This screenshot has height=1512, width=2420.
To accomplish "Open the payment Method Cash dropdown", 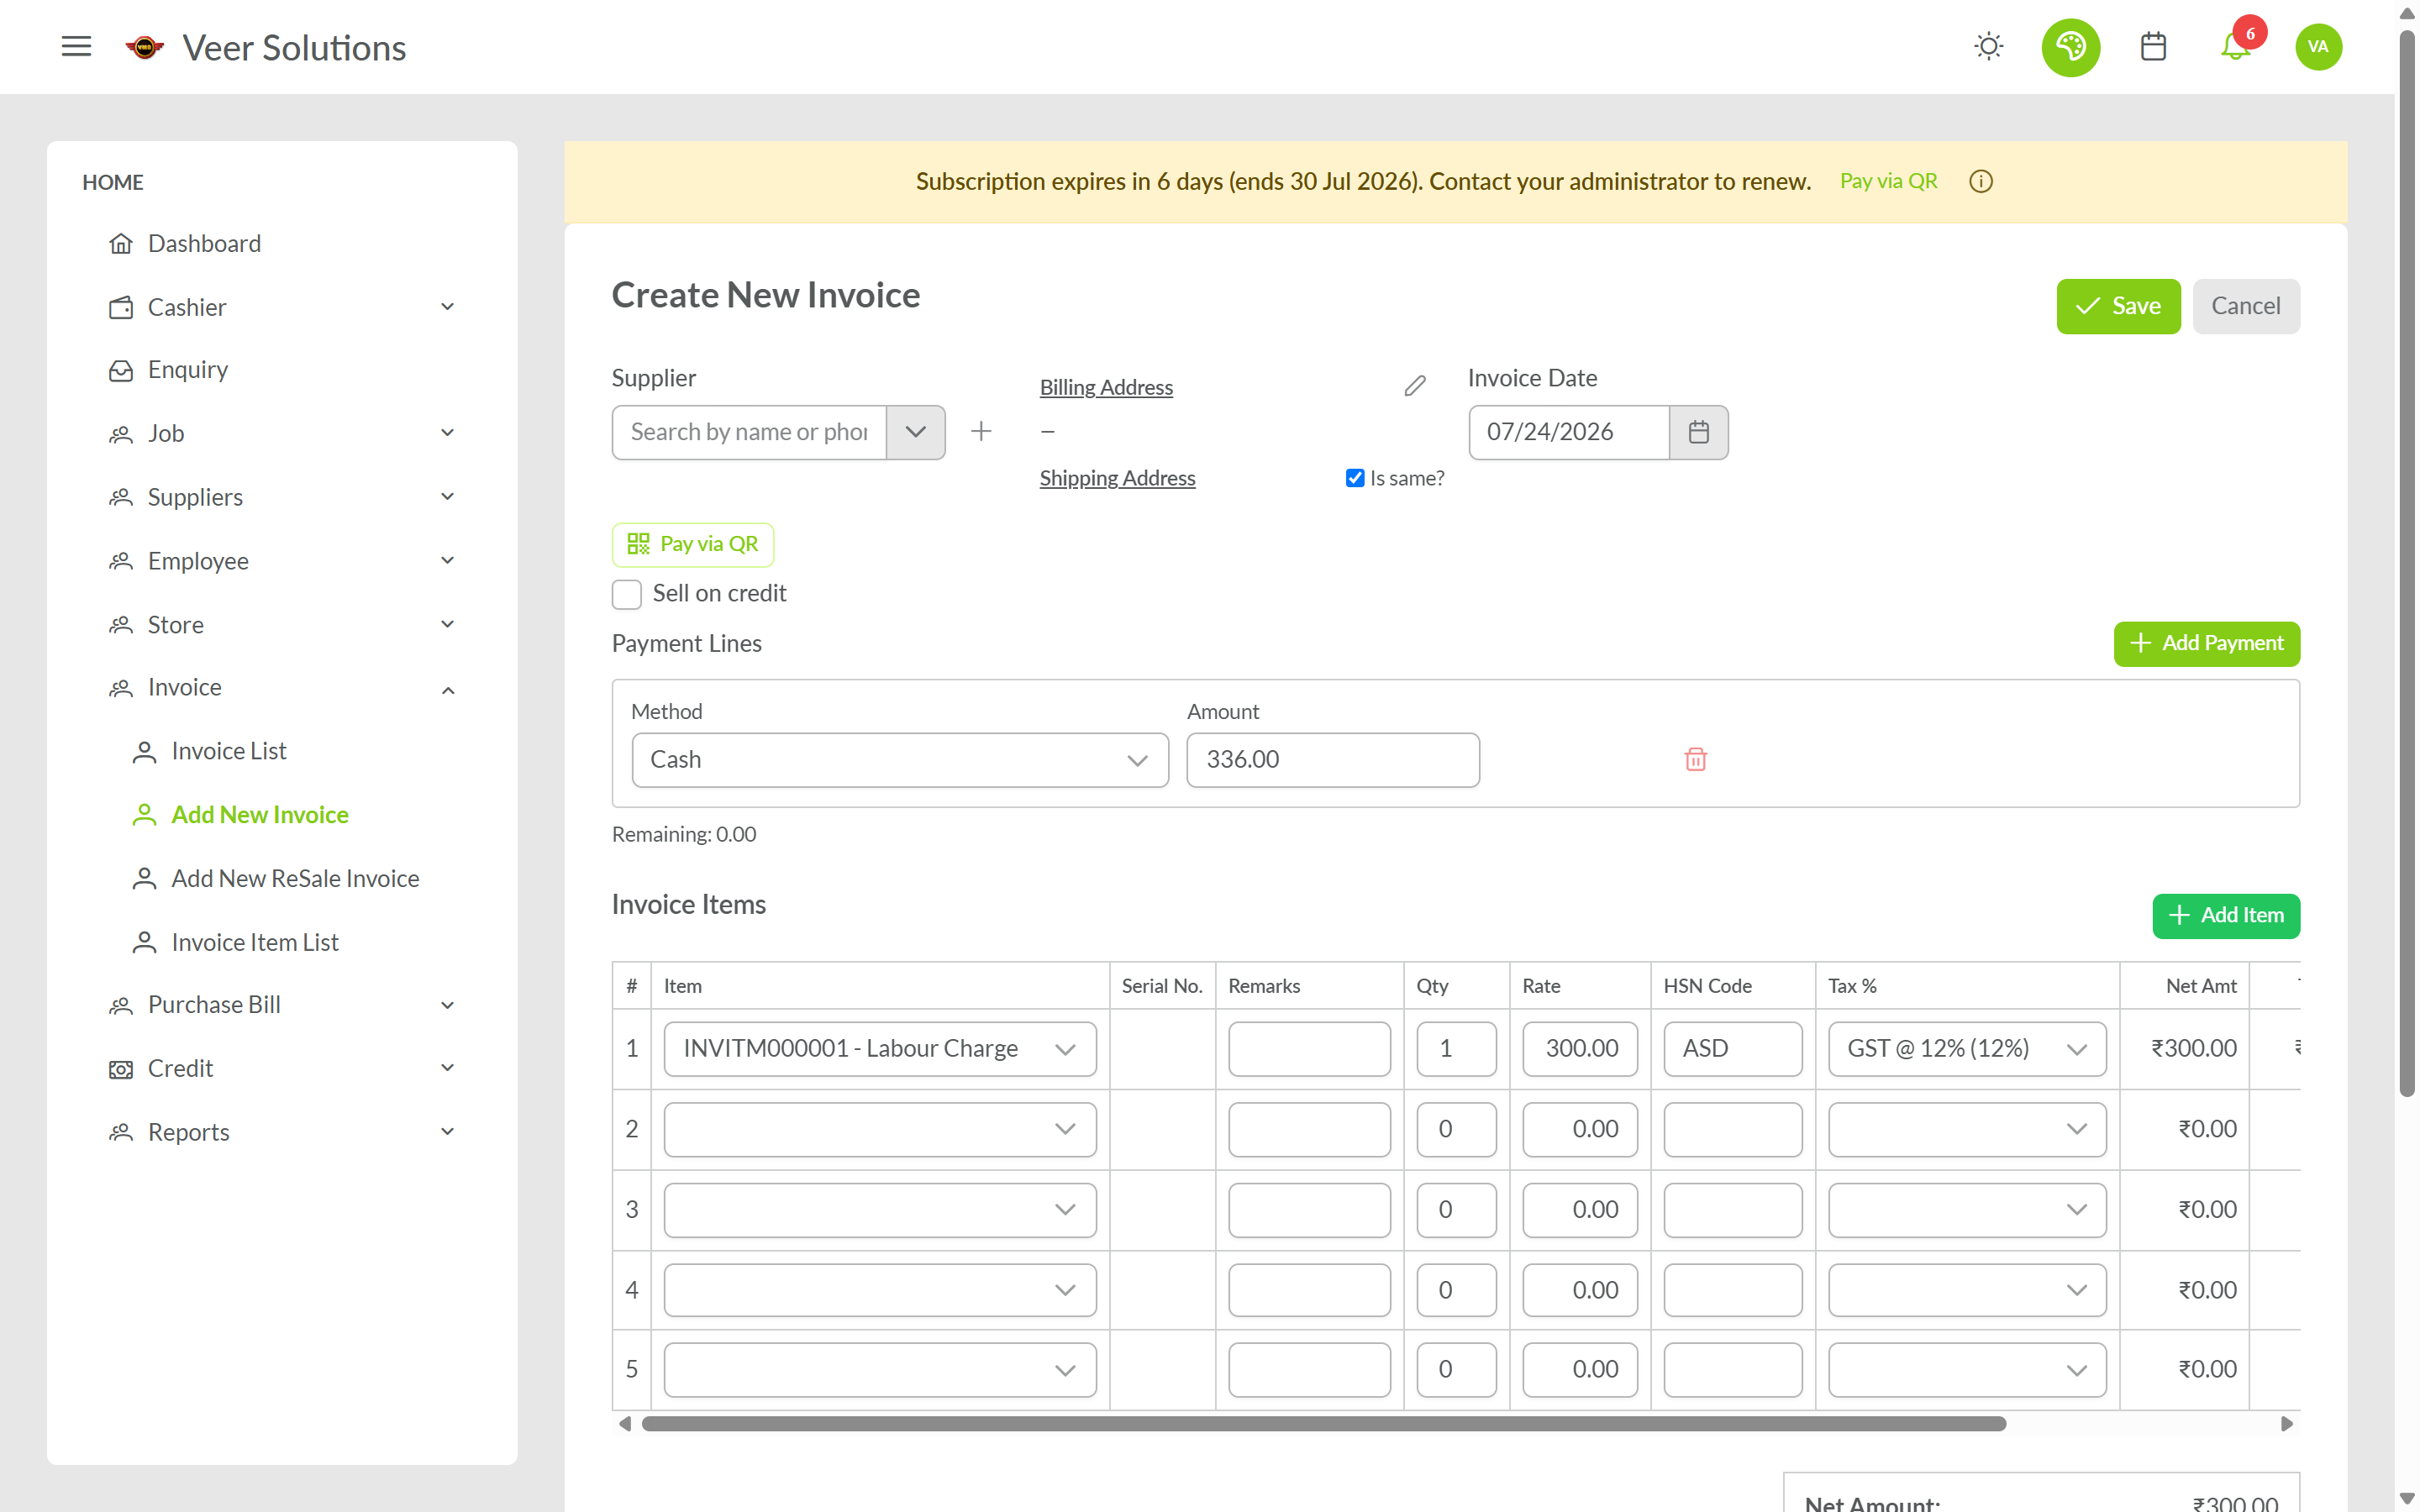I will point(900,760).
